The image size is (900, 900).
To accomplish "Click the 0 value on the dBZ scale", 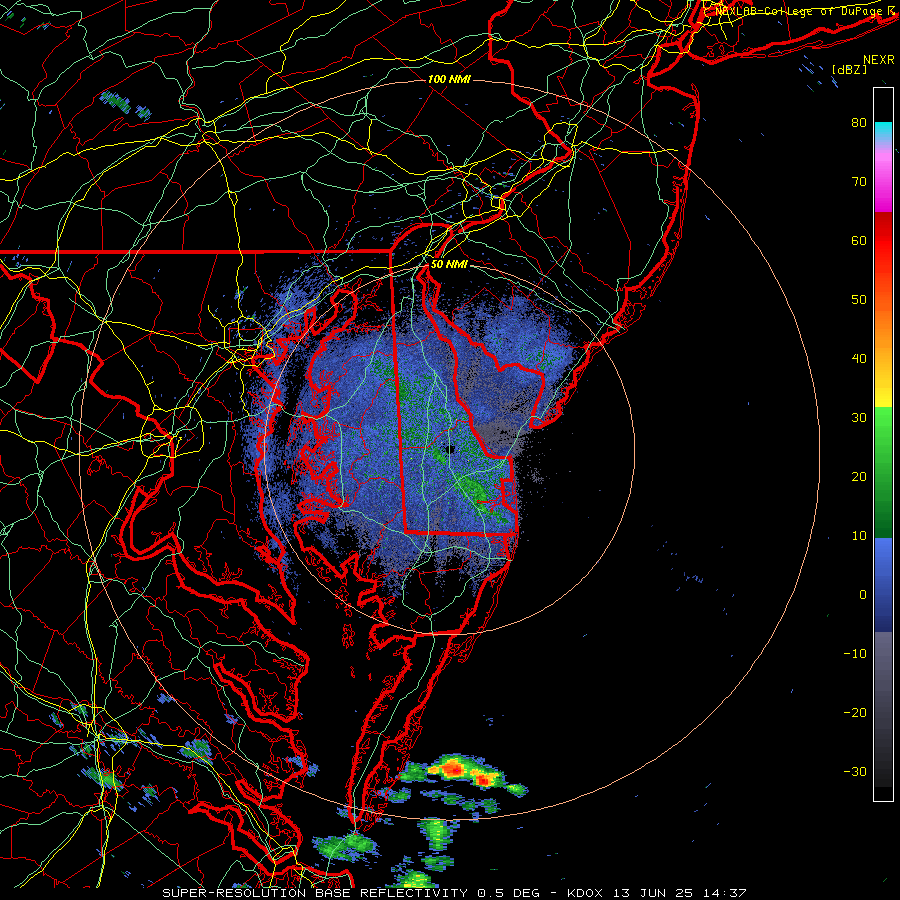I will coord(863,595).
